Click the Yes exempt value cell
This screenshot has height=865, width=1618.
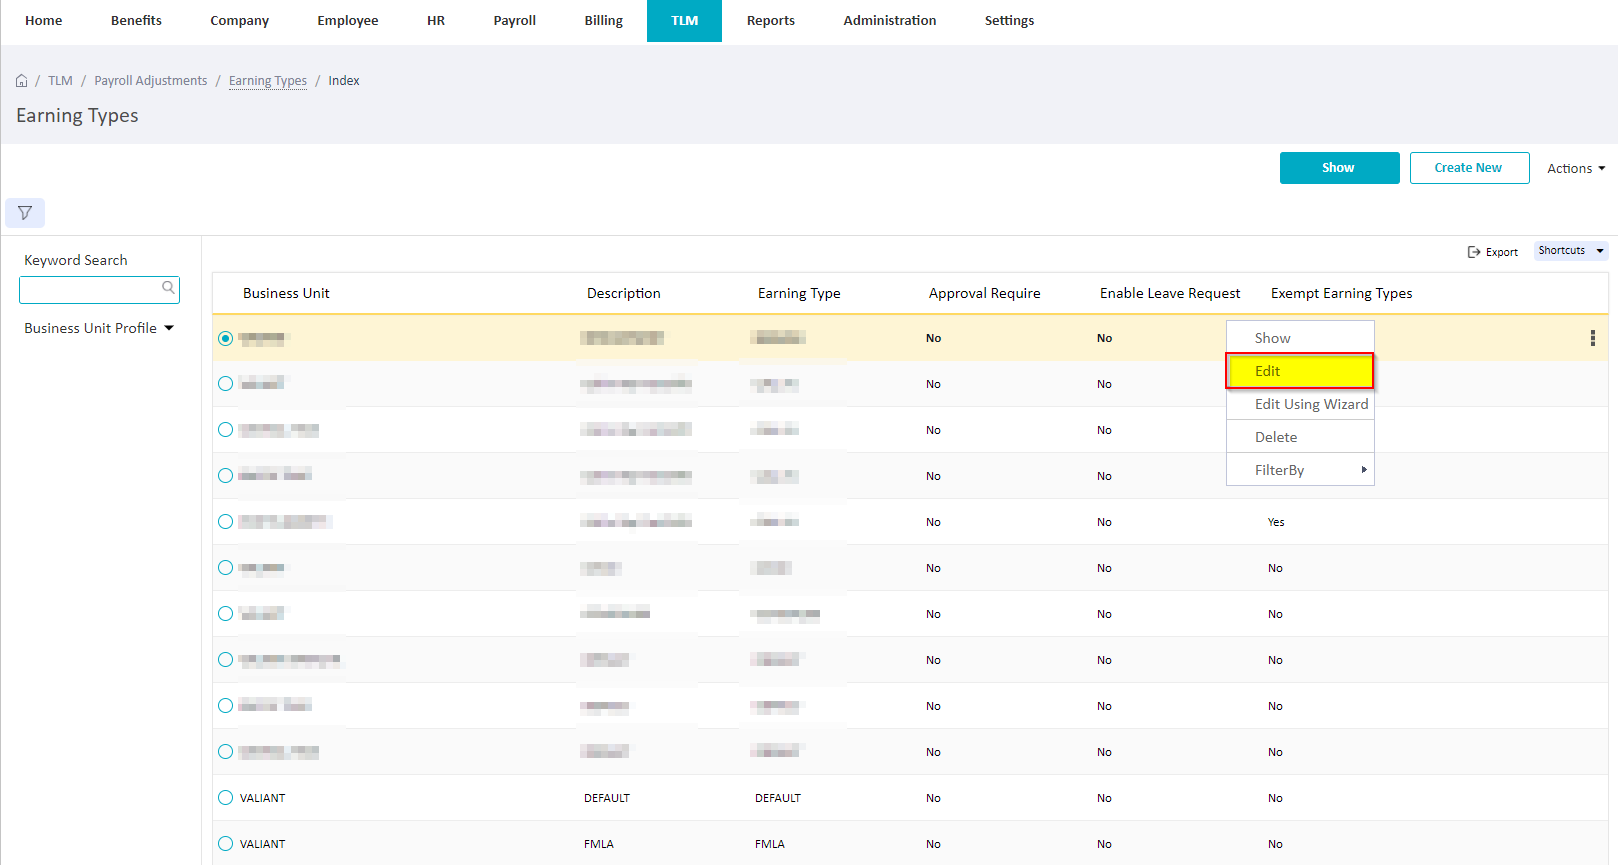point(1276,522)
